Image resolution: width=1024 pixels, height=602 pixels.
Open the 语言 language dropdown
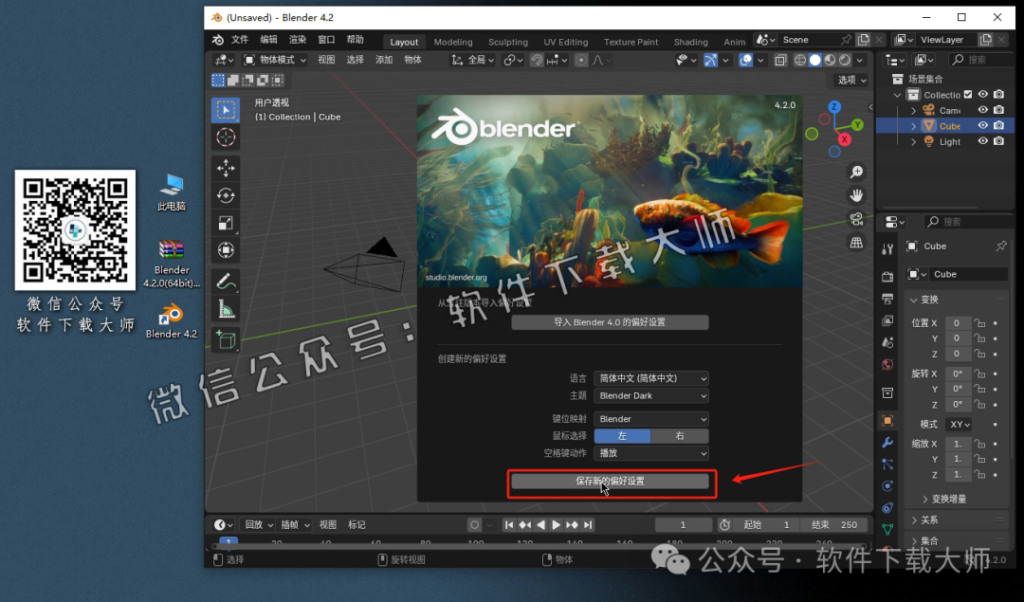pos(651,378)
